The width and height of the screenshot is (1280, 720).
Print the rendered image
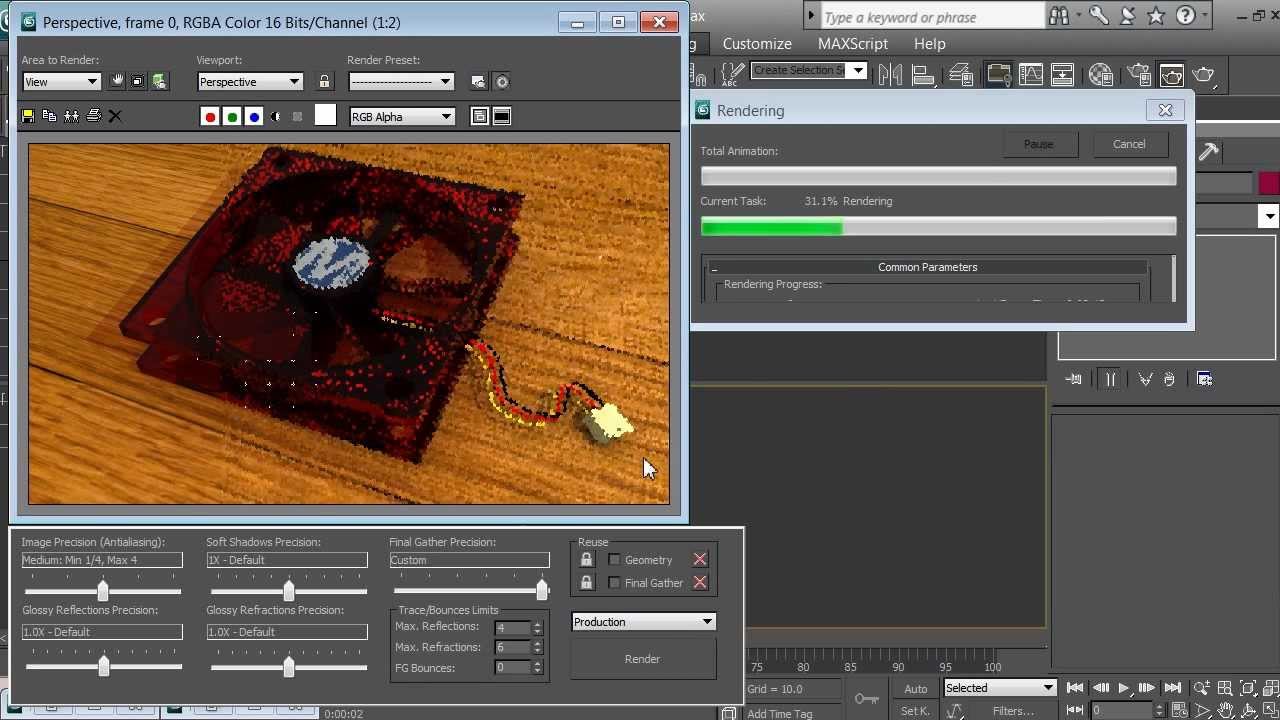[x=93, y=116]
